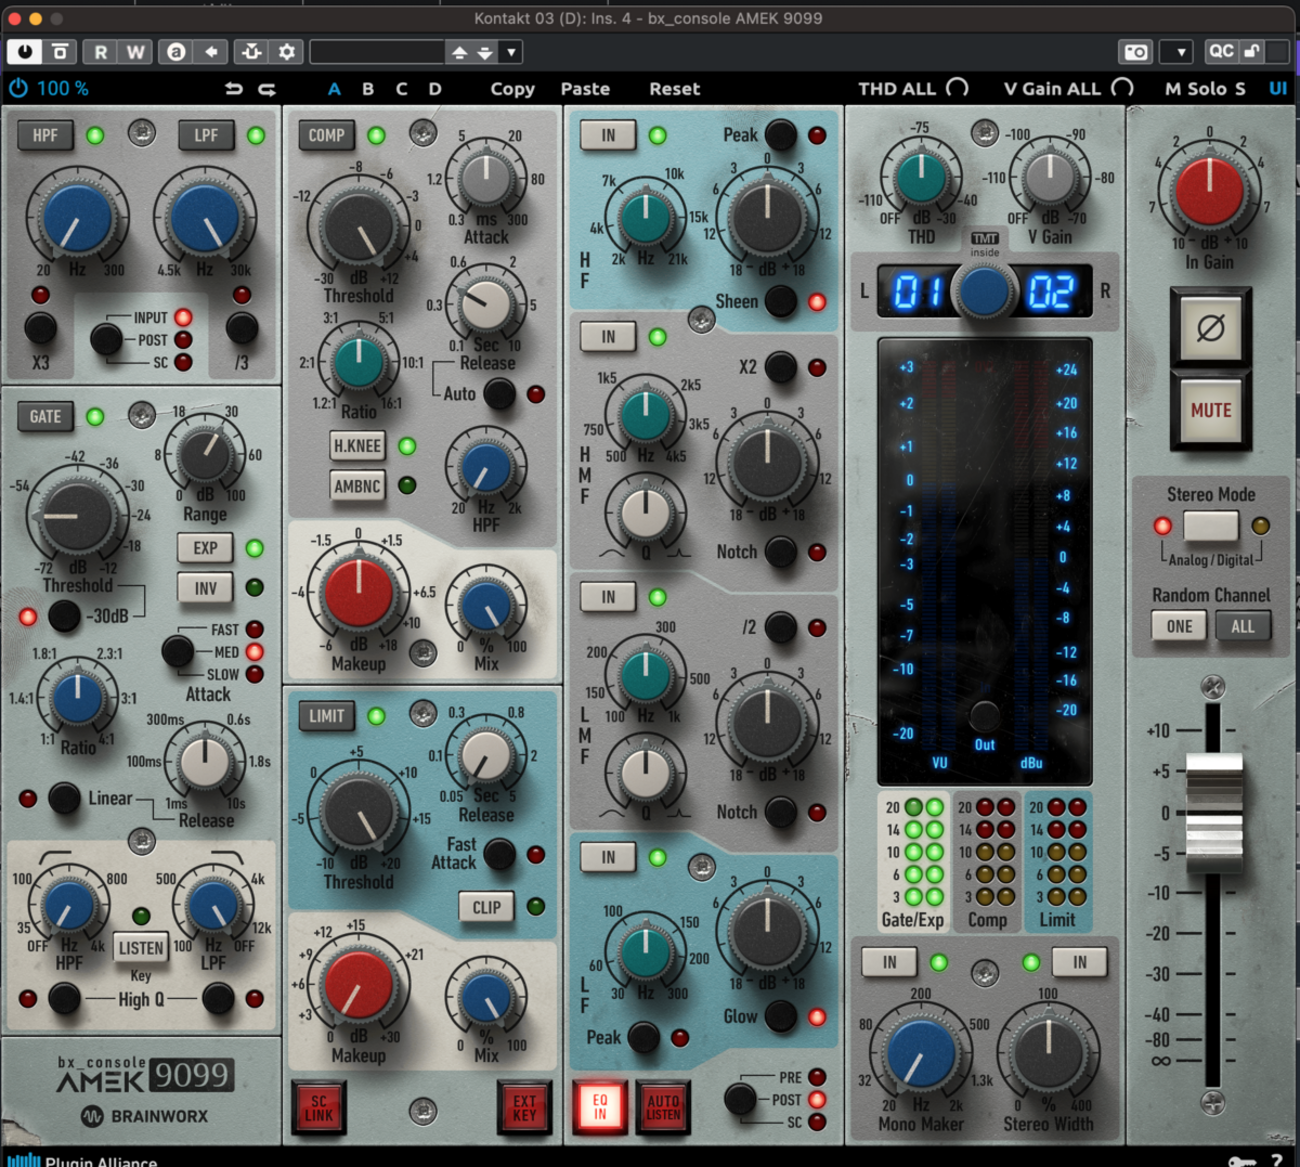This screenshot has height=1167, width=1300.
Task: Toggle the HPF filter button
Action: click(x=45, y=135)
